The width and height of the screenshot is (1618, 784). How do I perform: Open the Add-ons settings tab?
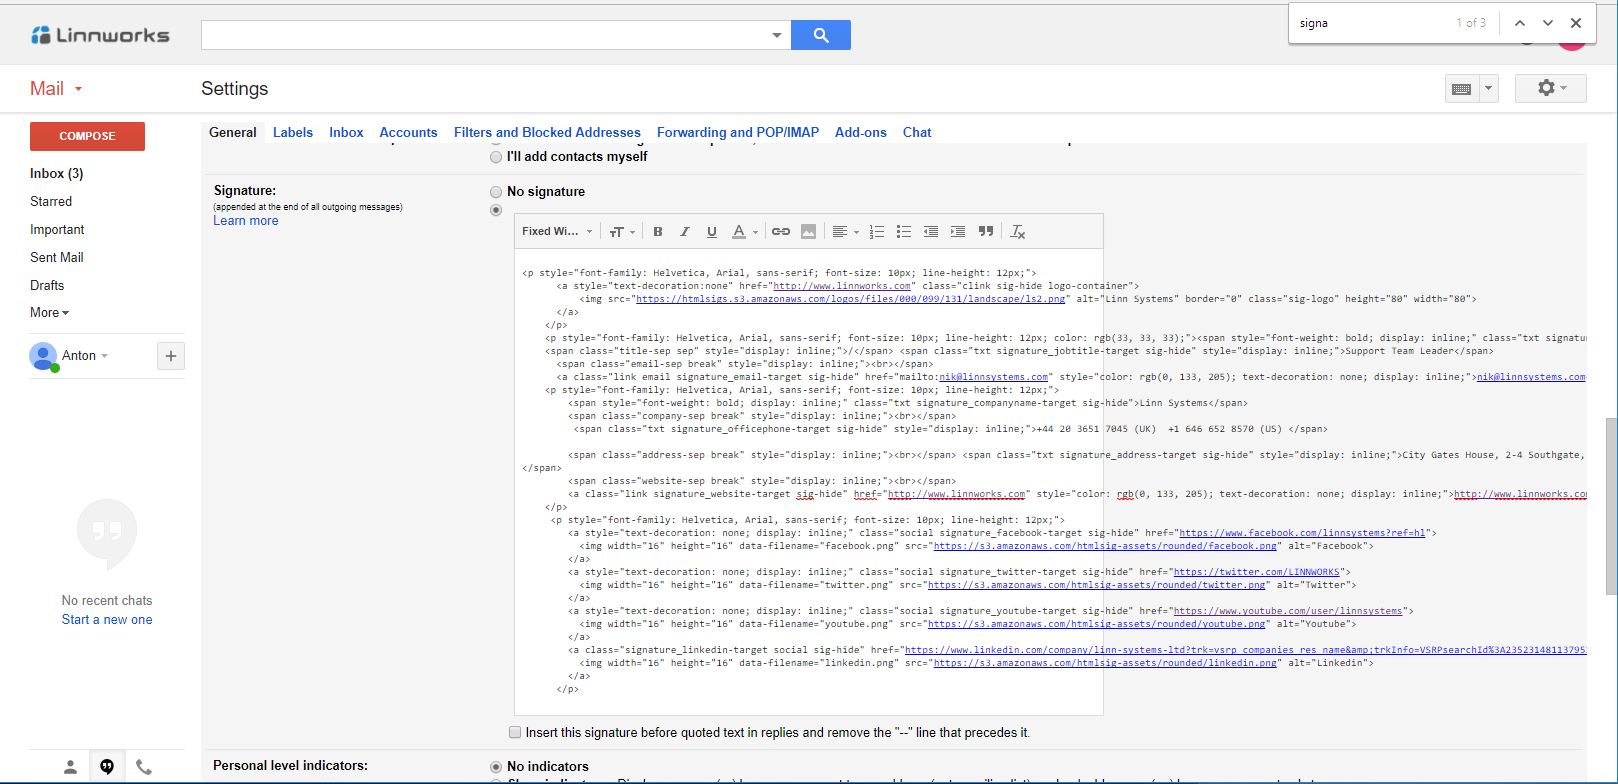pos(861,132)
